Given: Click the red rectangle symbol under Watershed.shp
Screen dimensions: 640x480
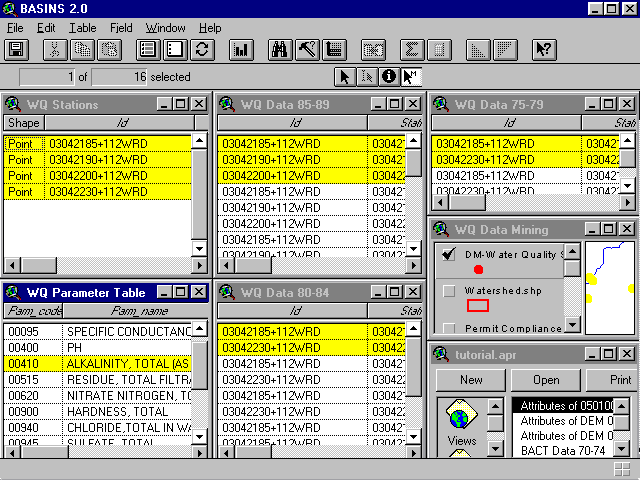Looking at the screenshot, I should (x=478, y=305).
